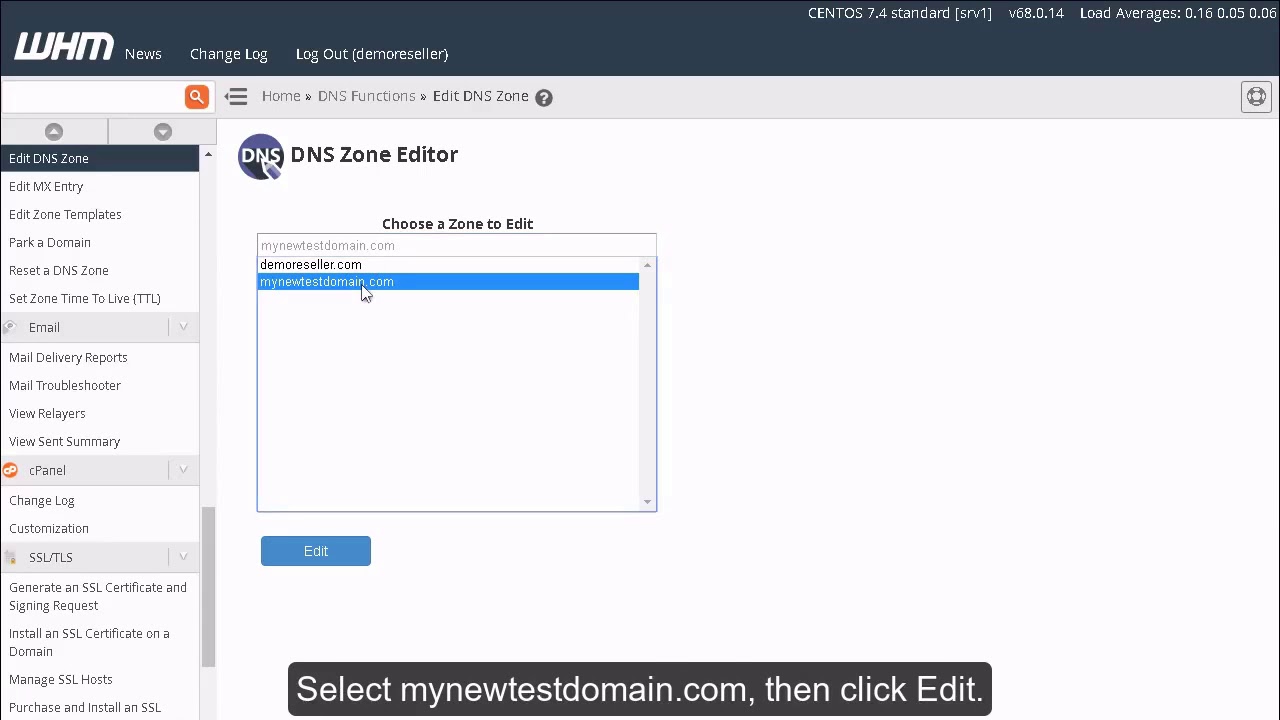
Task: Collapse the Email section chevron
Action: [183, 327]
